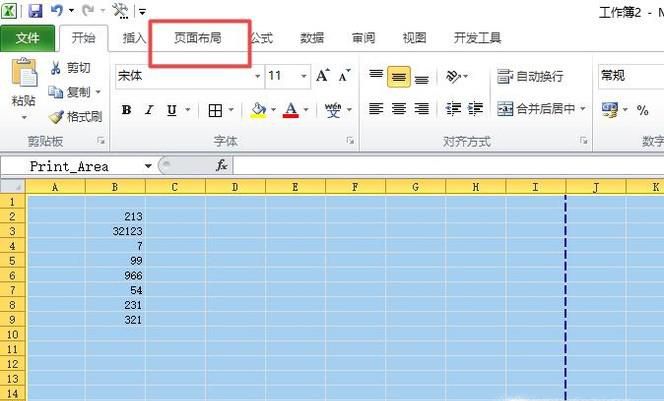This screenshot has height=401, width=664.
Task: Customize the quick access toolbar dropdown
Action: [142, 11]
